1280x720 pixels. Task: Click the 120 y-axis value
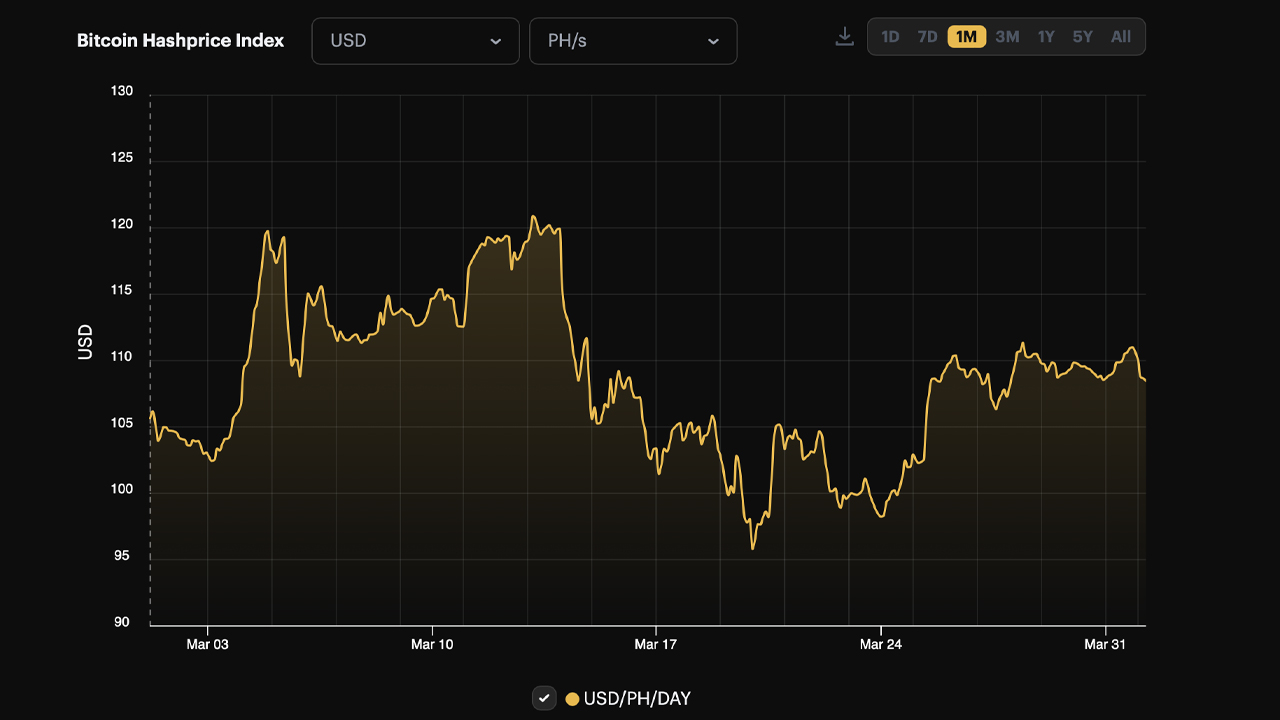pos(122,225)
